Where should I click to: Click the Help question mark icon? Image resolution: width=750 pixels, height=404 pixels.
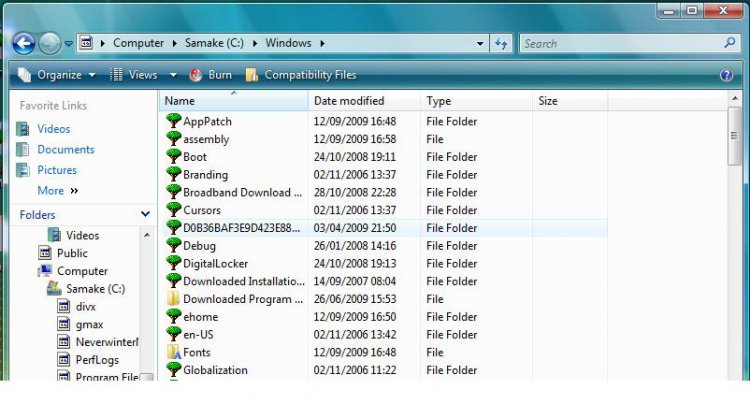pos(726,75)
